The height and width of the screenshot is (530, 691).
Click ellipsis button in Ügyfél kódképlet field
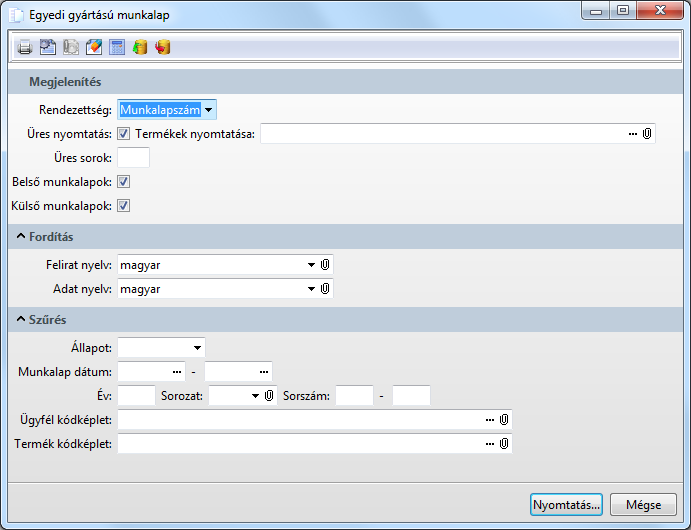click(x=490, y=419)
